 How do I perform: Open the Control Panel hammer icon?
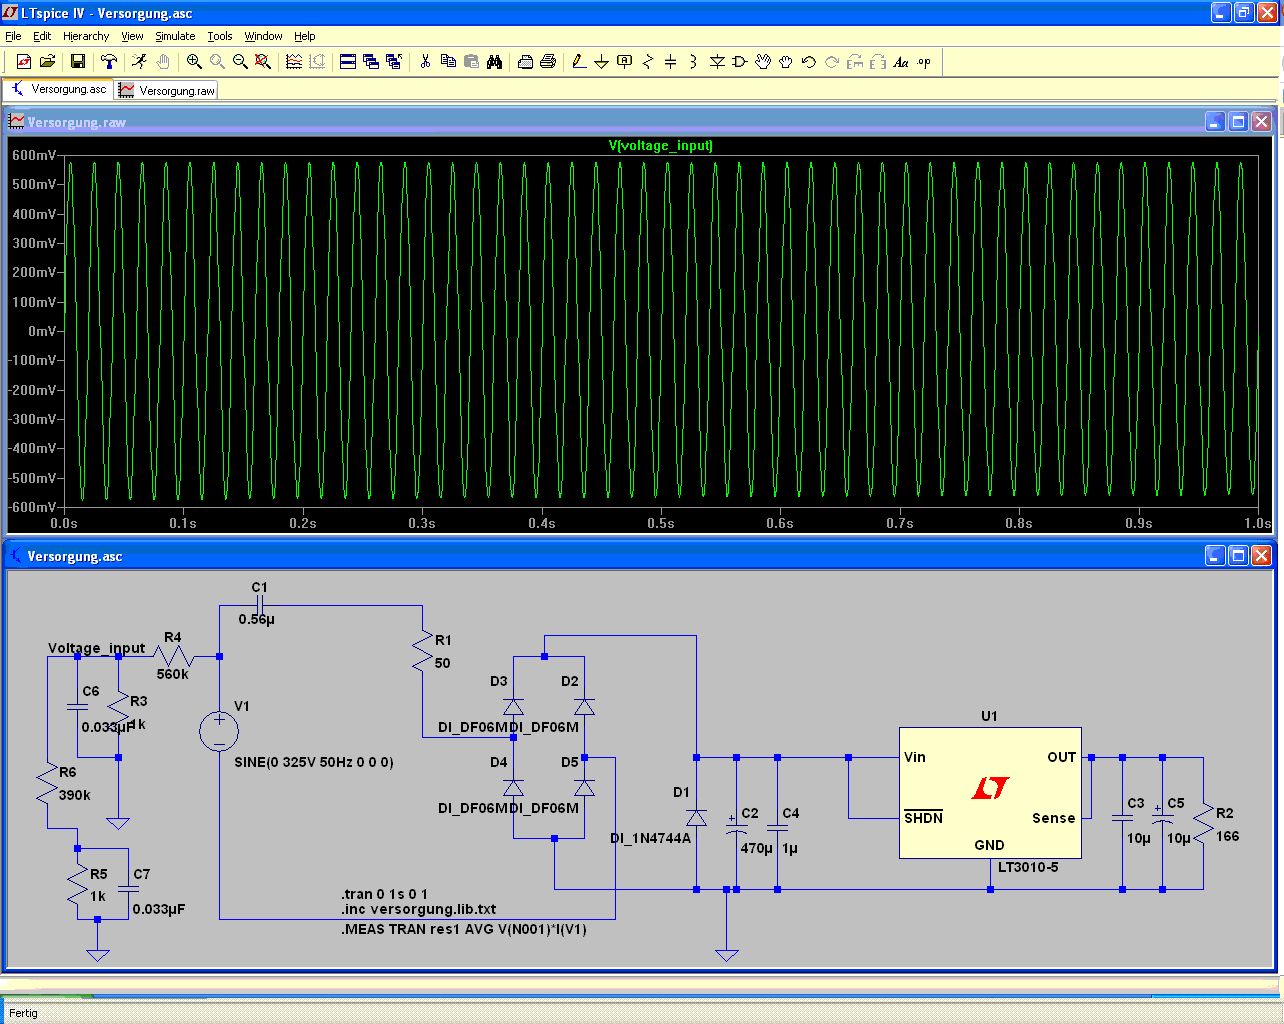coord(109,62)
